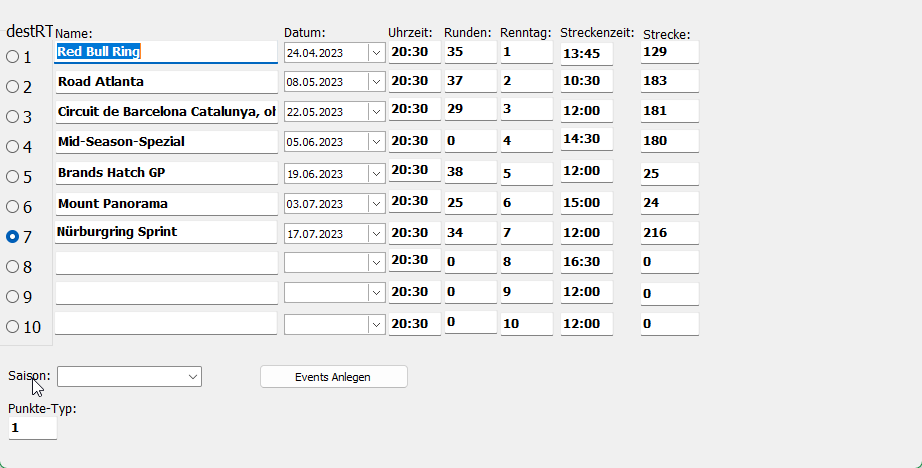Open the Saison combo box
Screen dimensions: 922x468
[129, 376]
